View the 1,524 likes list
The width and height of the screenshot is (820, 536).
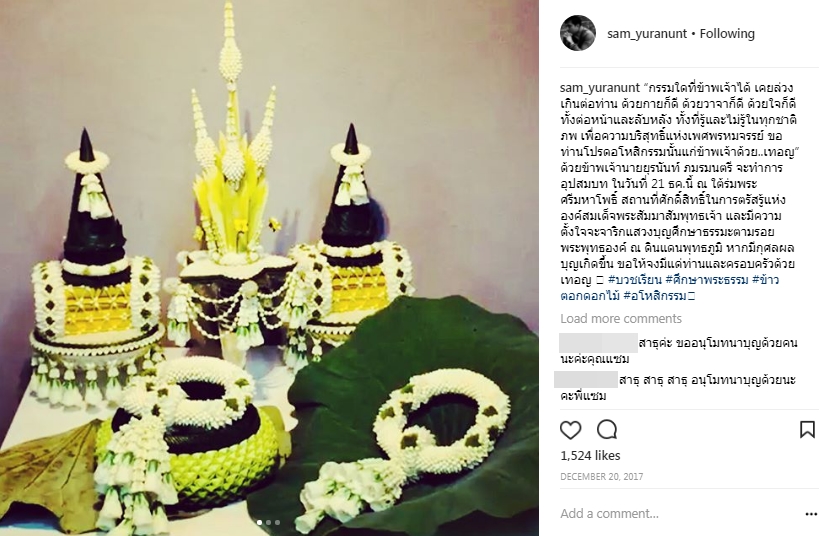[x=590, y=455]
